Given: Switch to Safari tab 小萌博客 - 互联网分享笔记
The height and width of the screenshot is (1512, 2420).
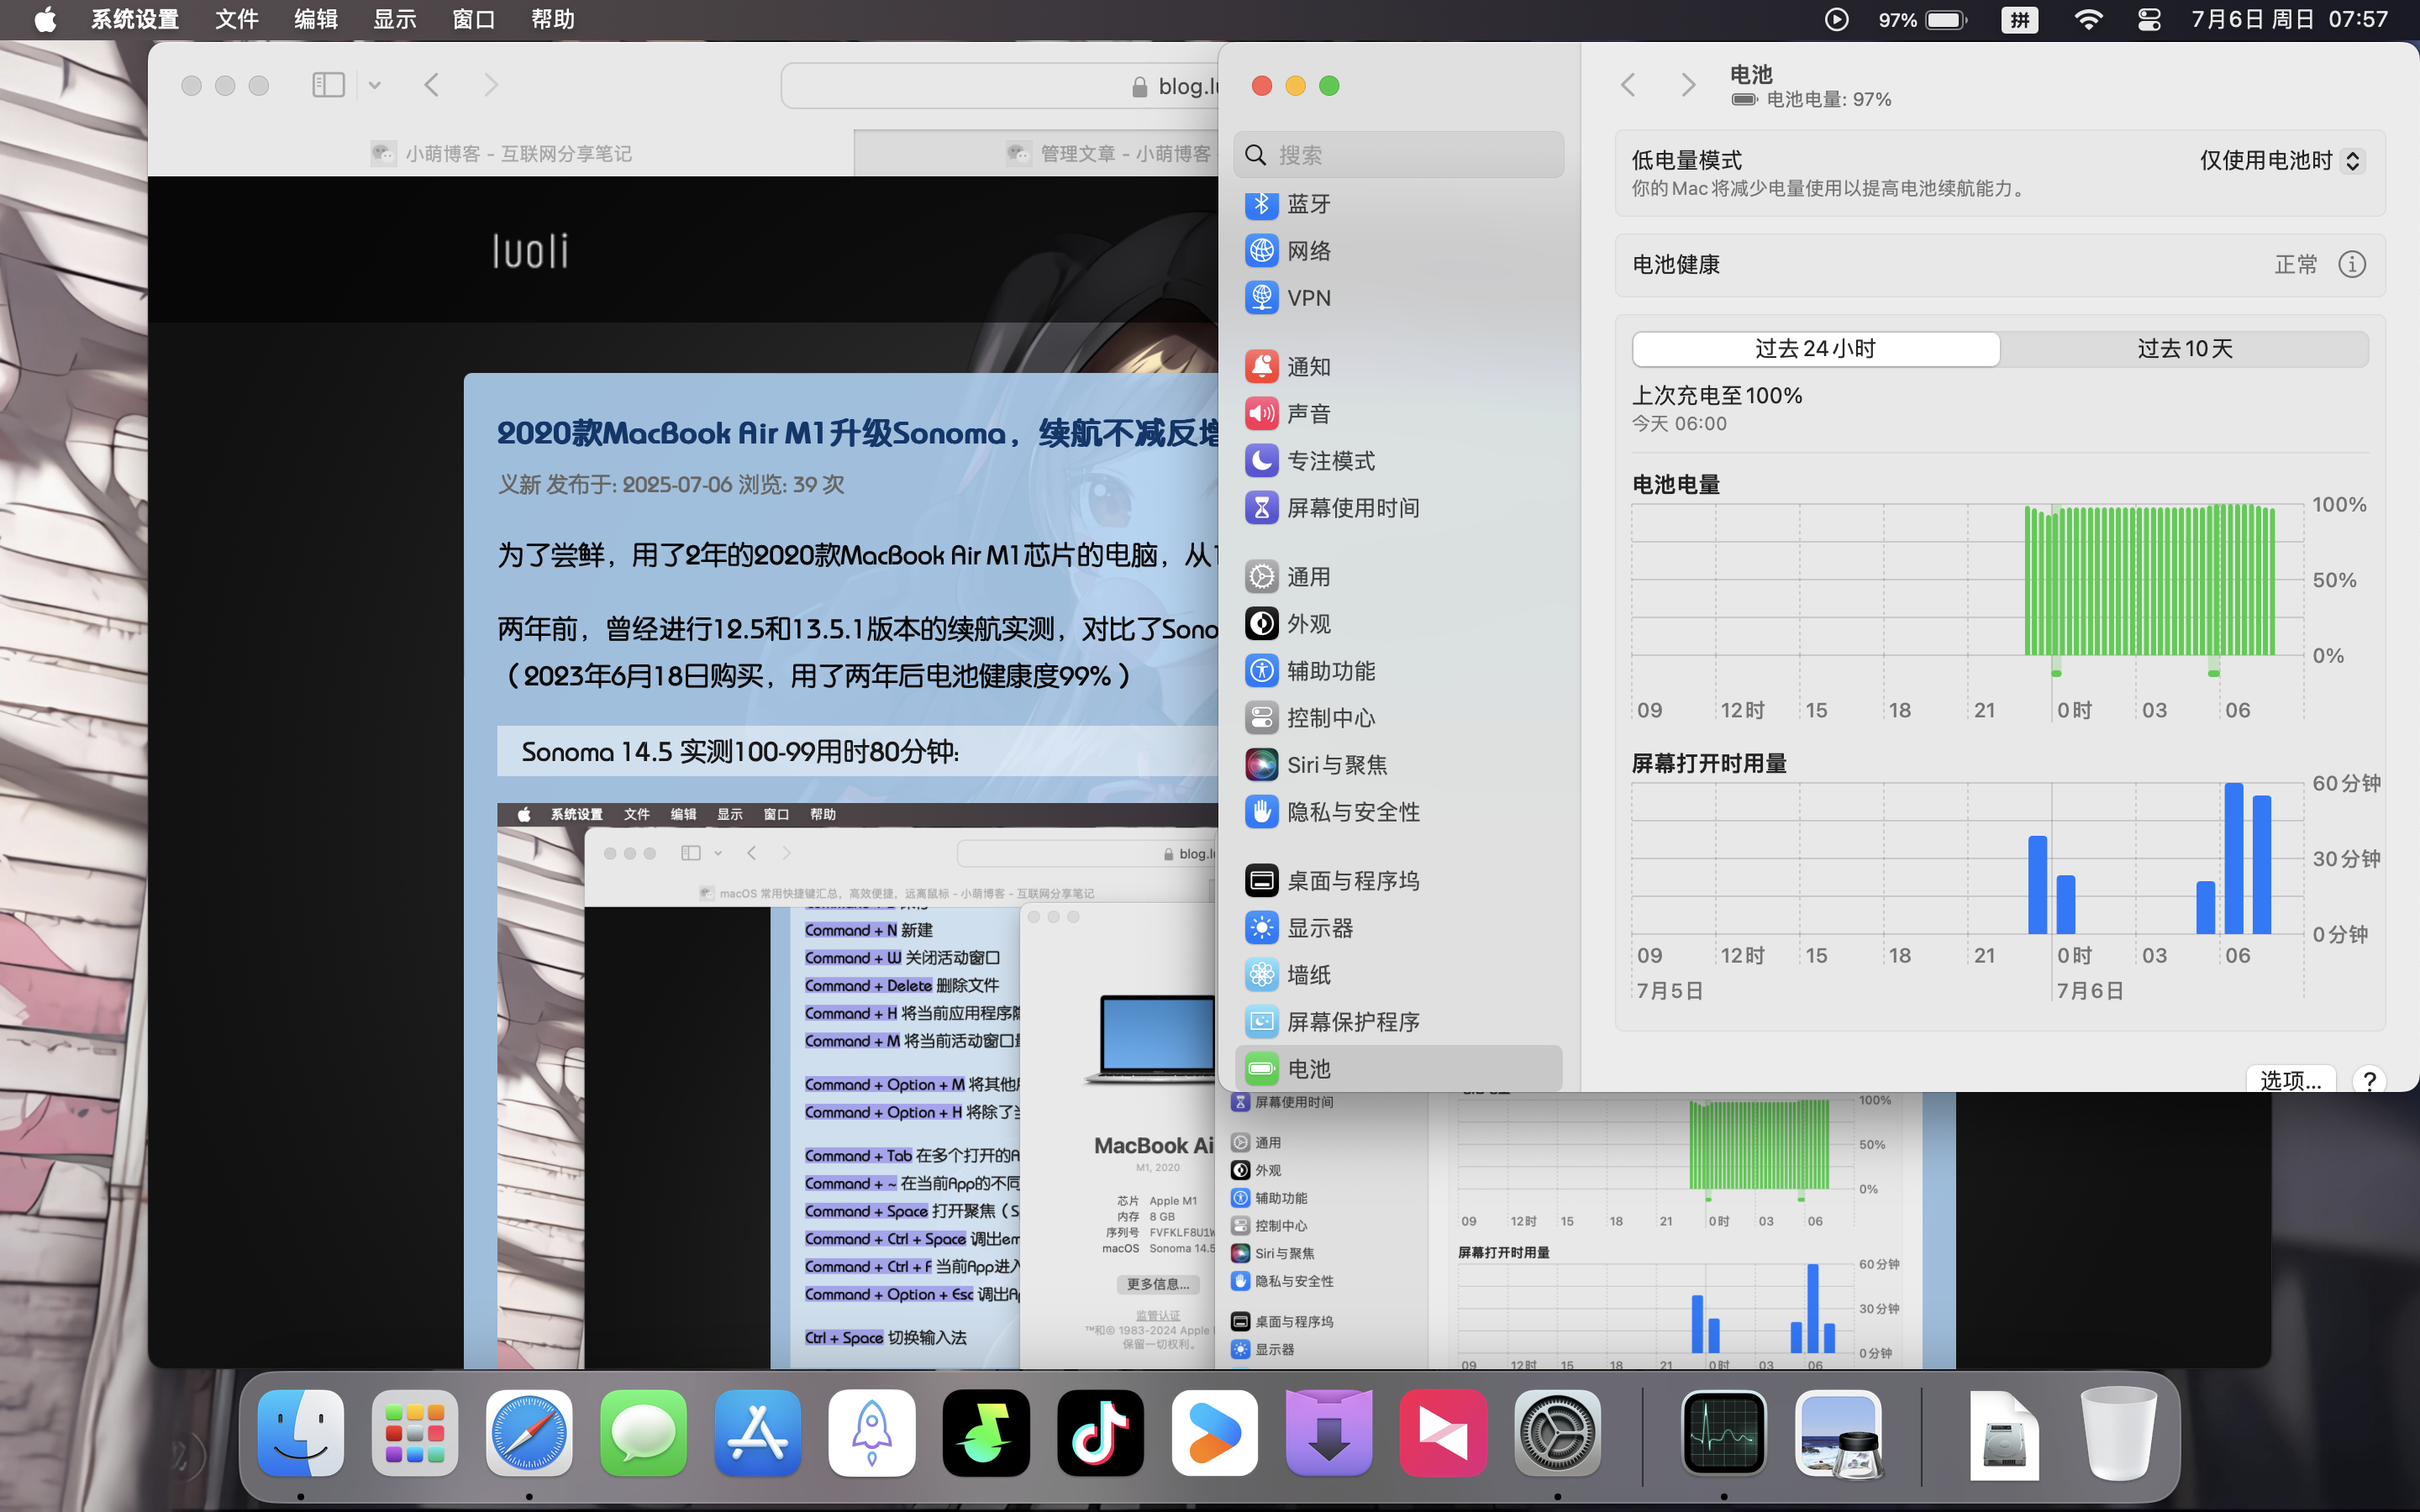Looking at the screenshot, I should 501,153.
